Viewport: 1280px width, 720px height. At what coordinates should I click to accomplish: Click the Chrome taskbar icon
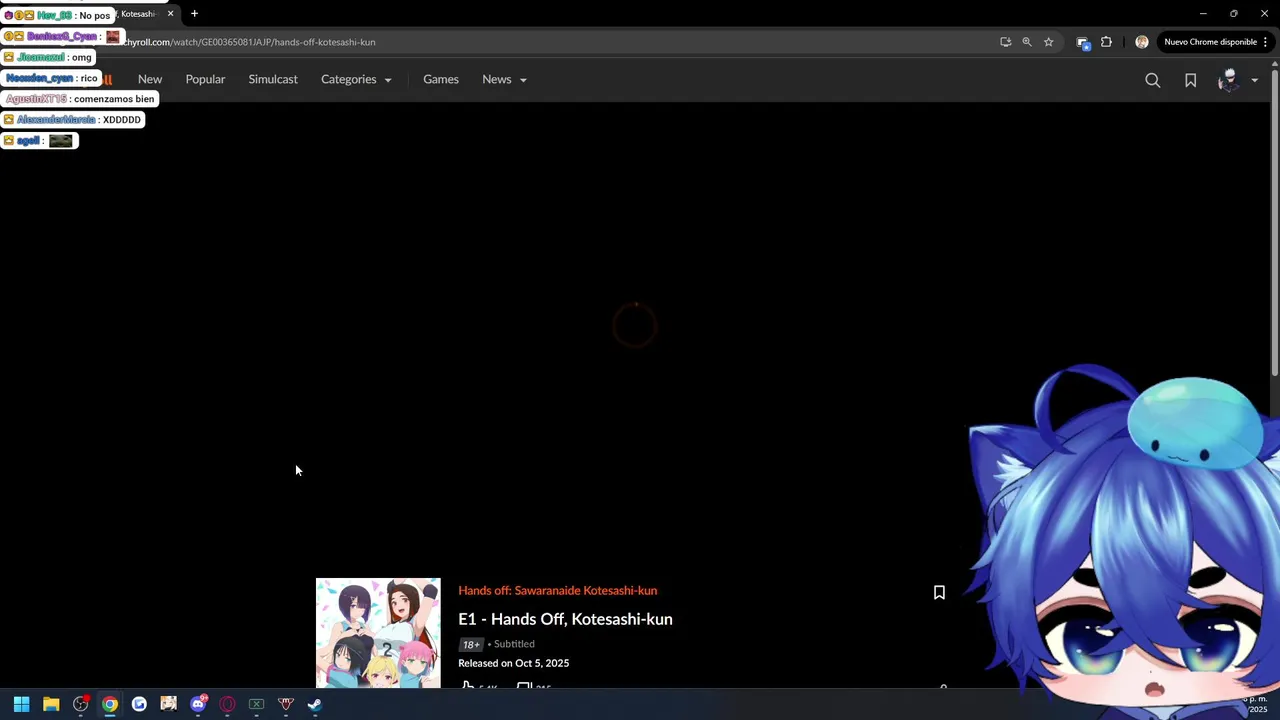tap(110, 704)
